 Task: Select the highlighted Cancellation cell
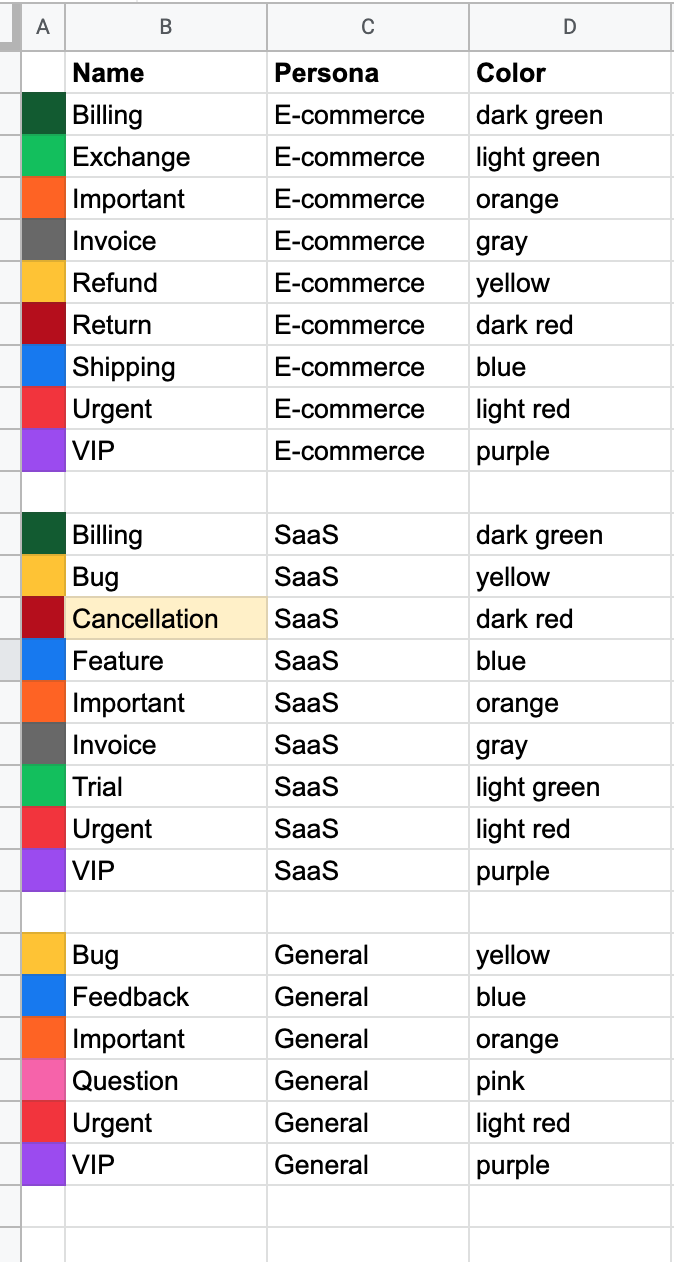166,619
